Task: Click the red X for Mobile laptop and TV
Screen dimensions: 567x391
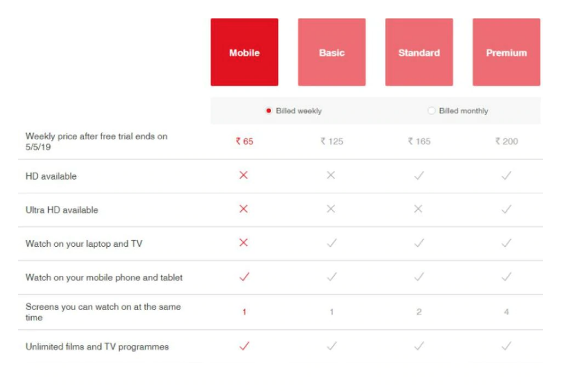Action: click(244, 242)
